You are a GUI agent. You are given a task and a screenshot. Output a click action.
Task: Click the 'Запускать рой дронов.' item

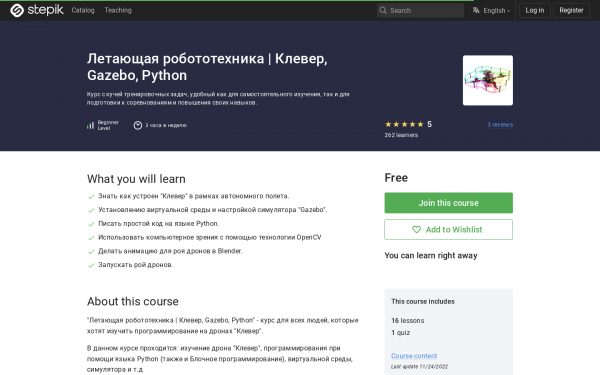135,265
